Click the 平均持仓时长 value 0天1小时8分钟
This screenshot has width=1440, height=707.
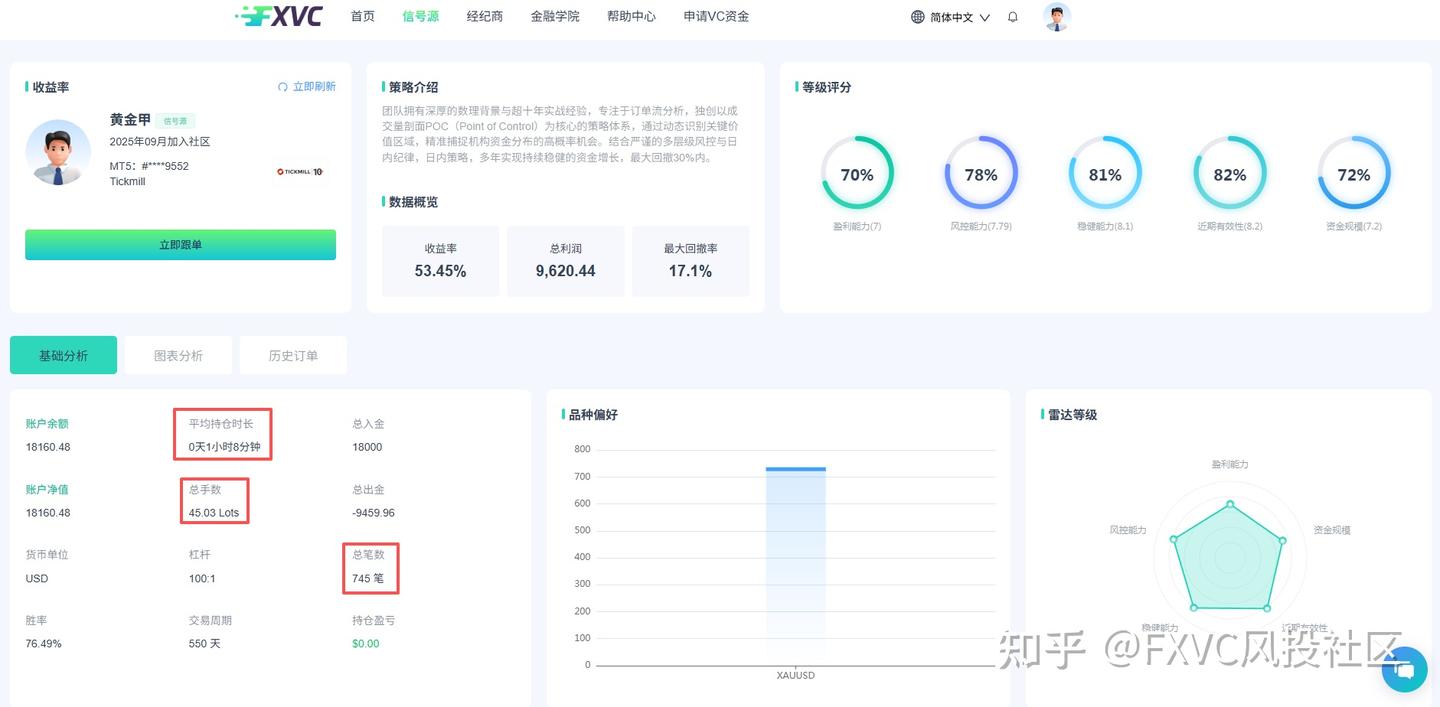tap(224, 447)
